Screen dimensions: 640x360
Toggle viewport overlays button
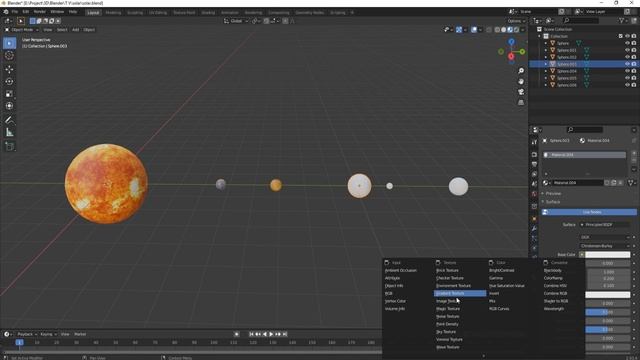coord(474,30)
